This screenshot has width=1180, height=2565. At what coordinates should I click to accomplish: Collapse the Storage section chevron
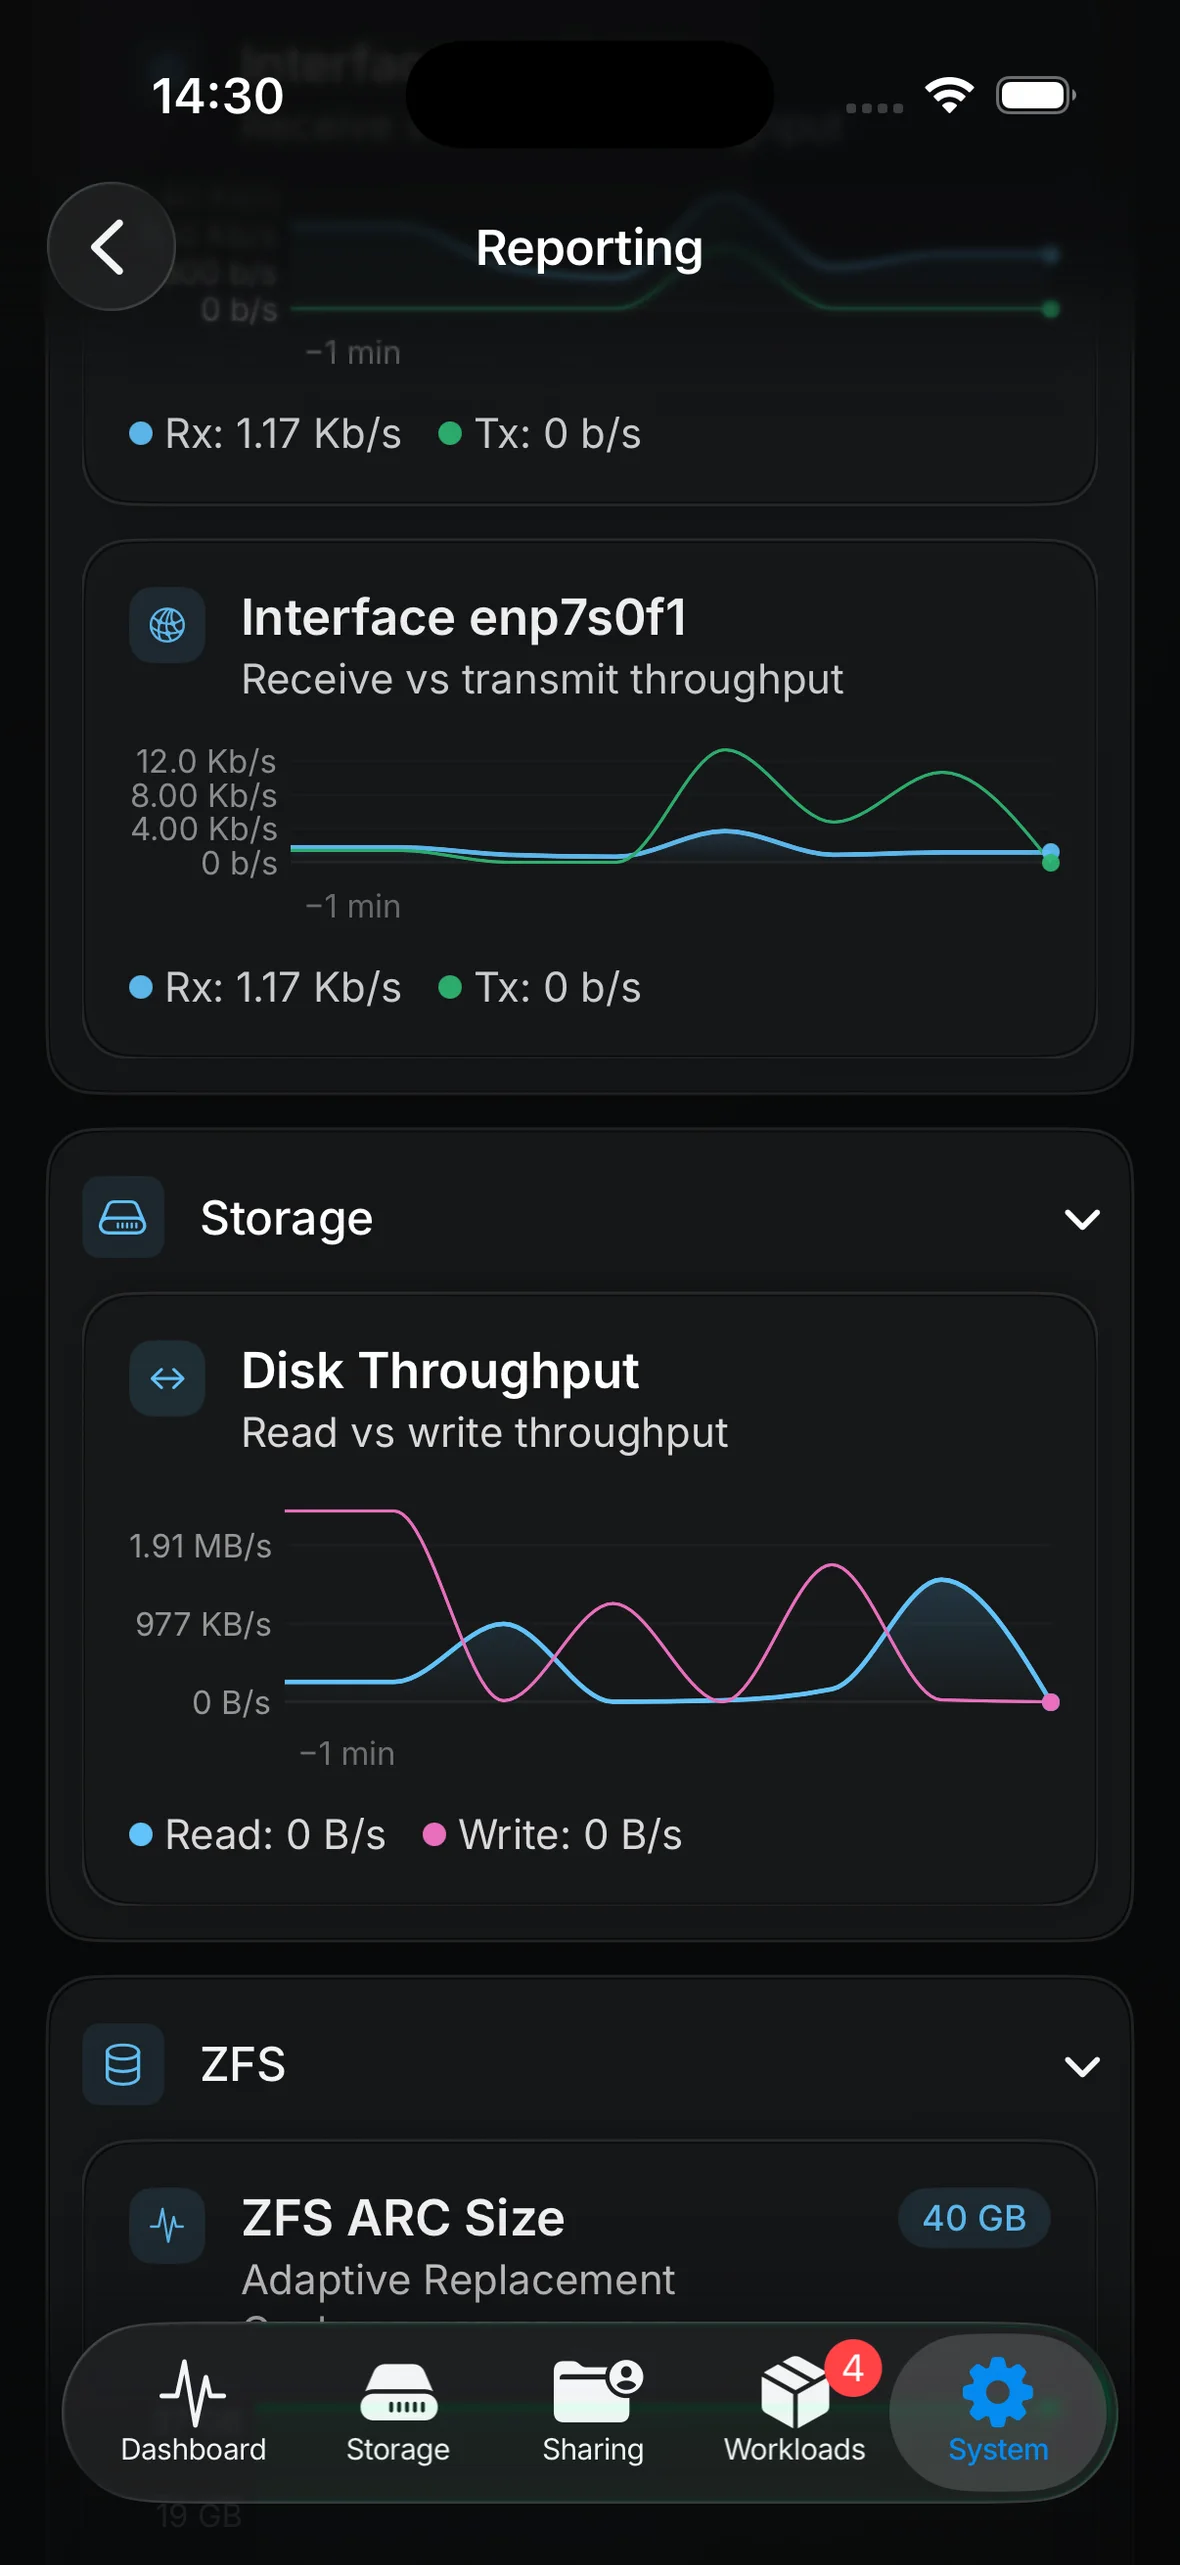1082,1219
